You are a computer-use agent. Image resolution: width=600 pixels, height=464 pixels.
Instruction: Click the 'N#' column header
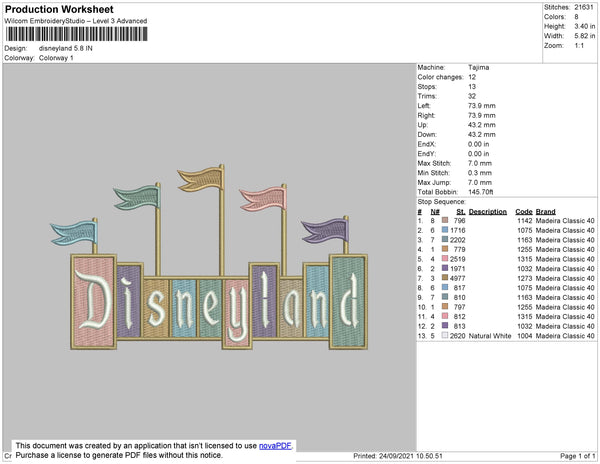coord(435,212)
